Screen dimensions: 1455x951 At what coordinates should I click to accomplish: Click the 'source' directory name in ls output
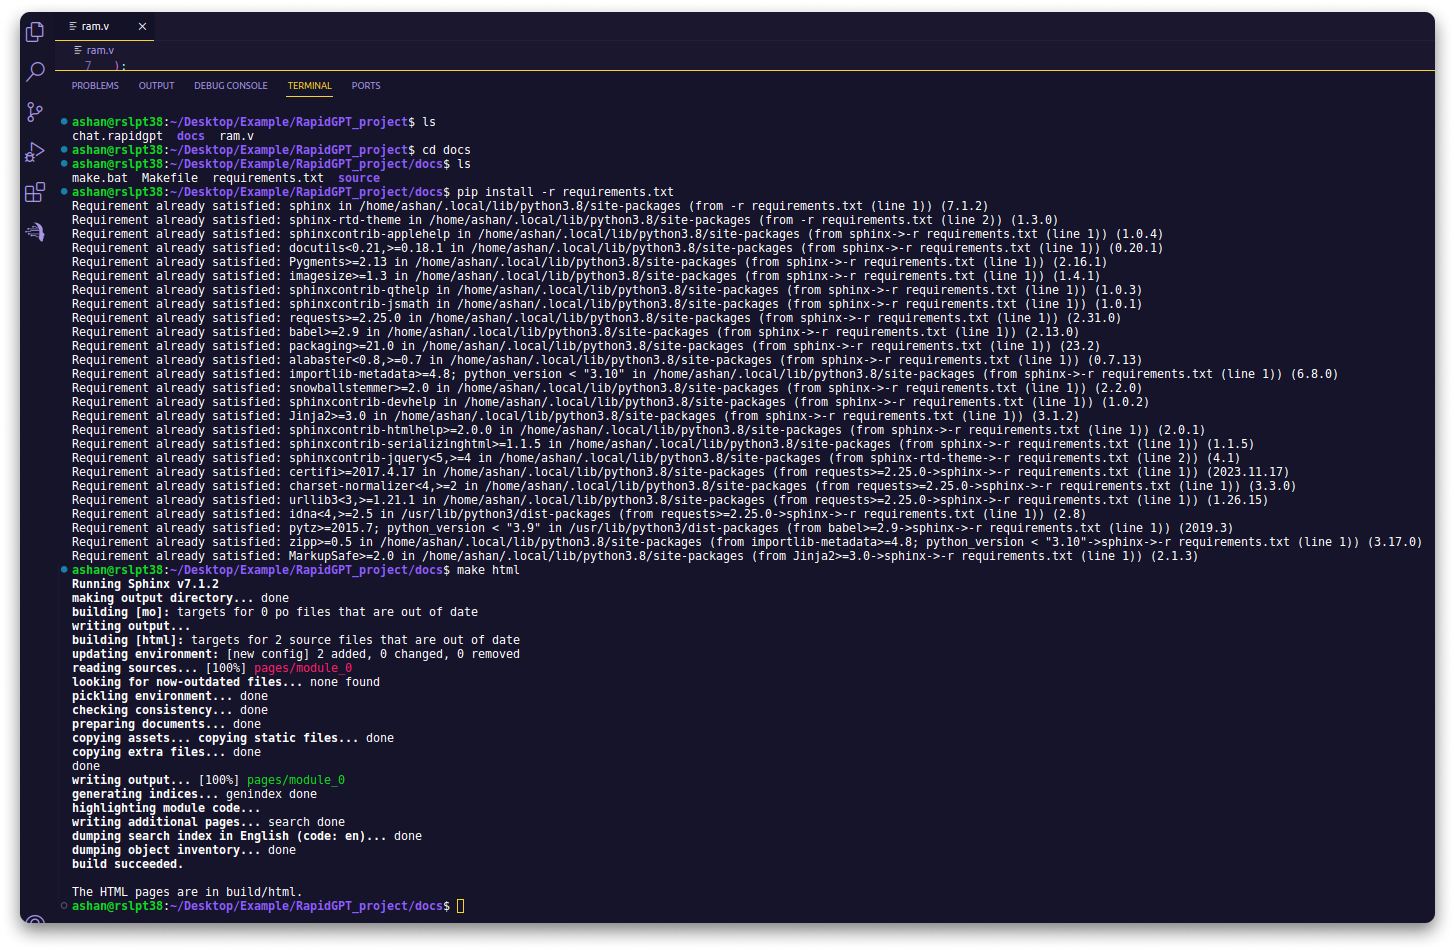359,178
